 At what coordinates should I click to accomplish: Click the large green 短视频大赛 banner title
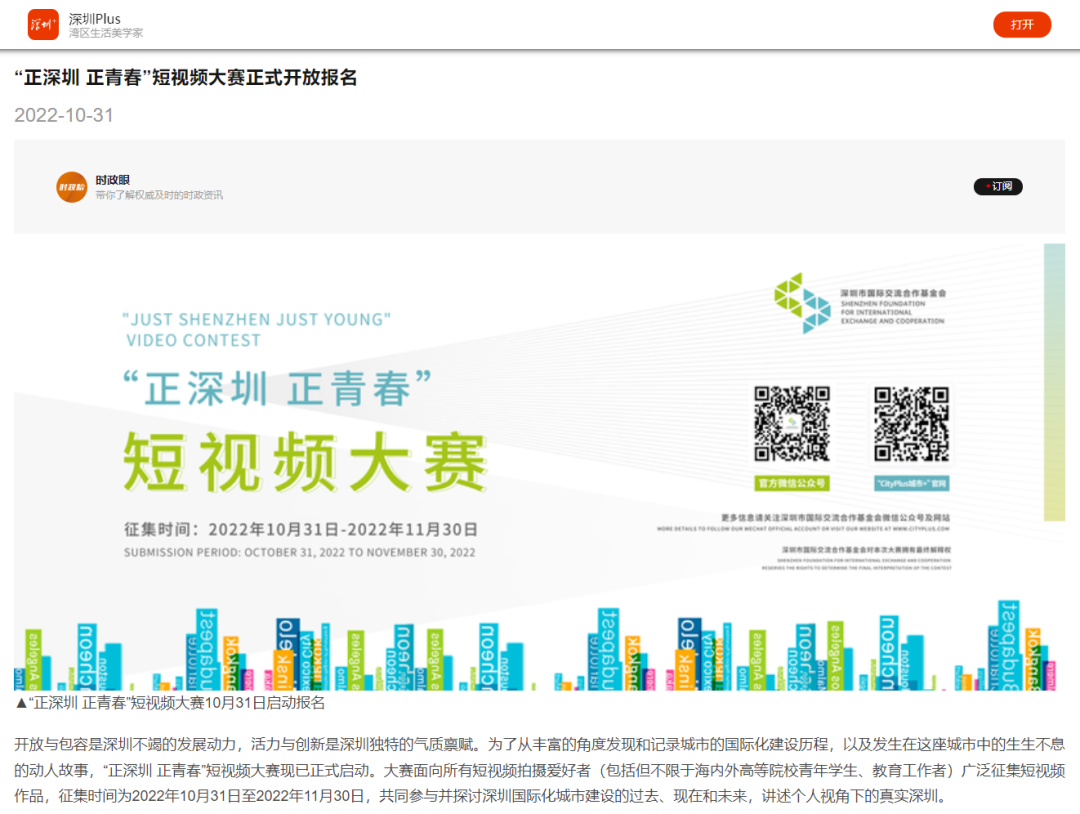pyautogui.click(x=304, y=461)
